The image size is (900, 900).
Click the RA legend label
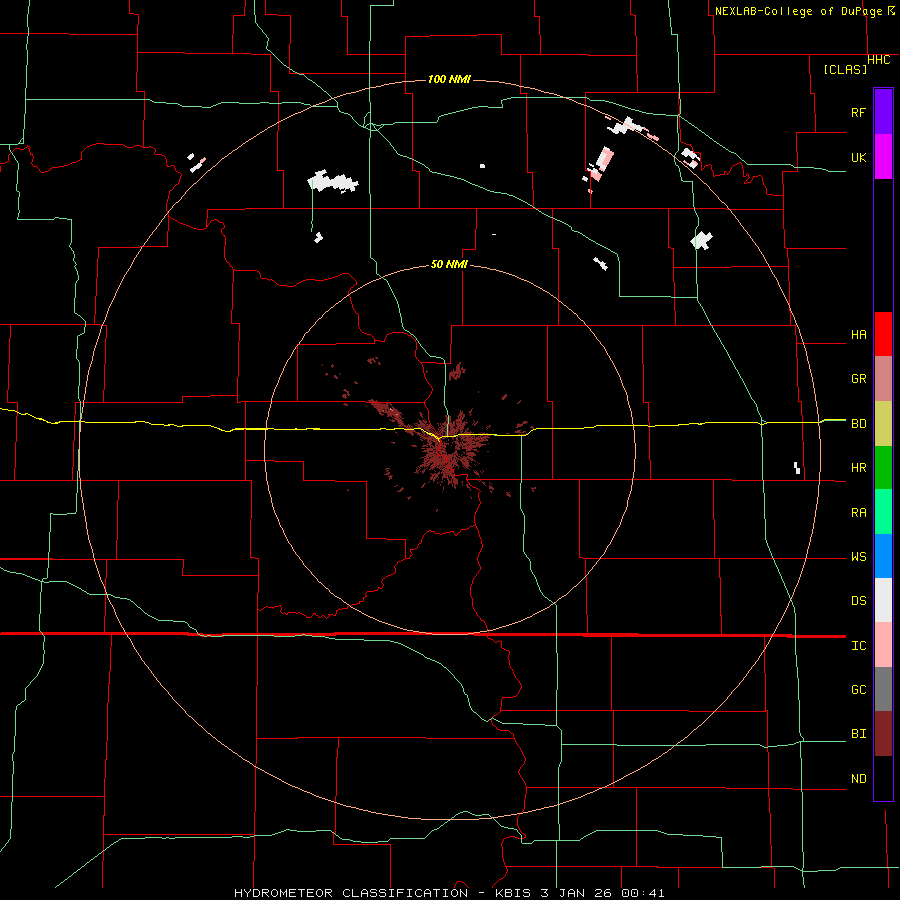(x=858, y=513)
